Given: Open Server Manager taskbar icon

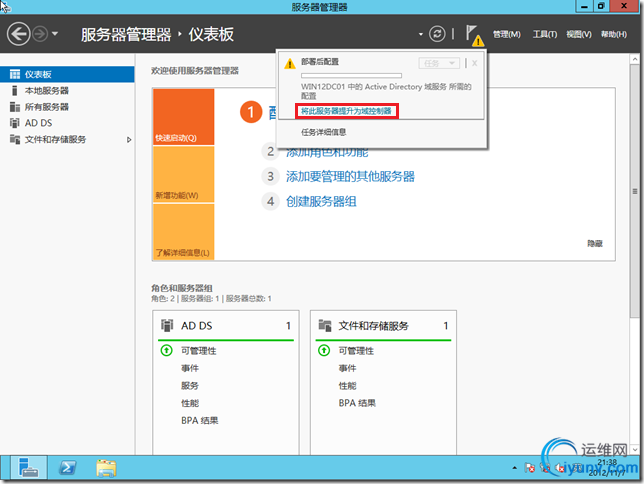Looking at the screenshot, I should pos(29,468).
